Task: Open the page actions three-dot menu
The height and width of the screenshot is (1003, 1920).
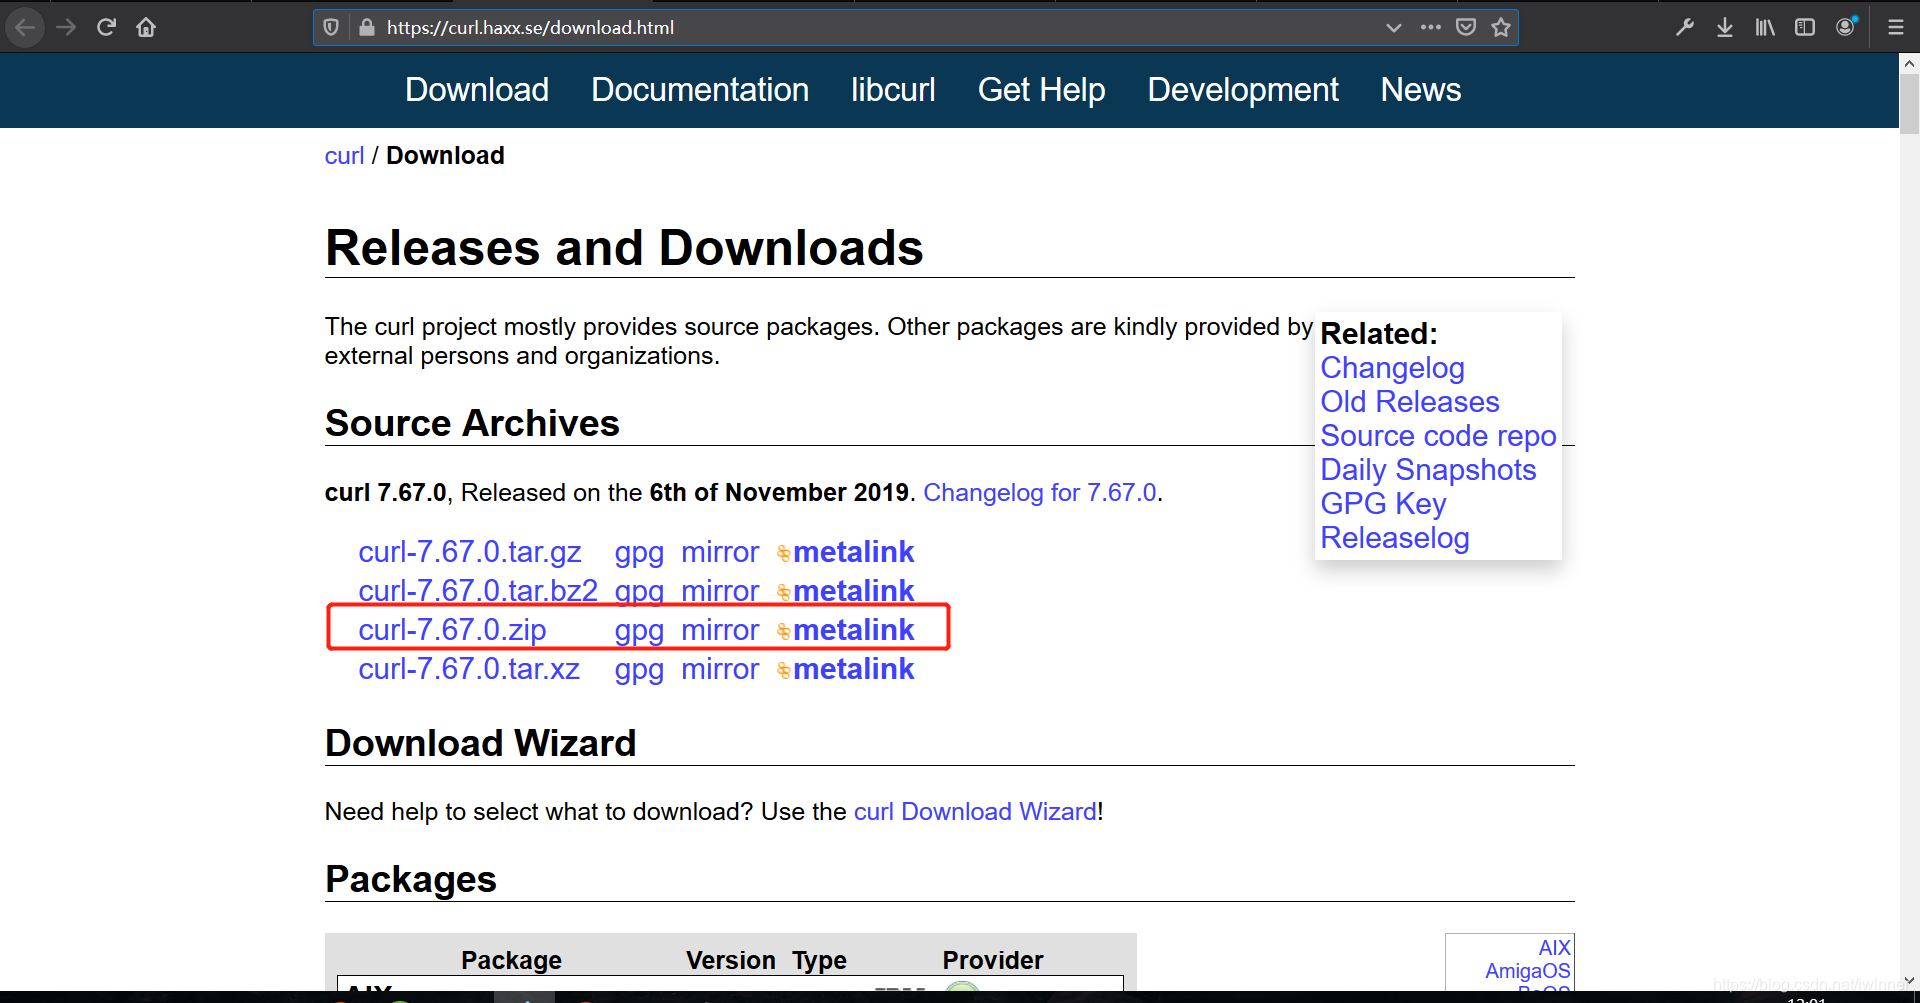Action: (1431, 27)
